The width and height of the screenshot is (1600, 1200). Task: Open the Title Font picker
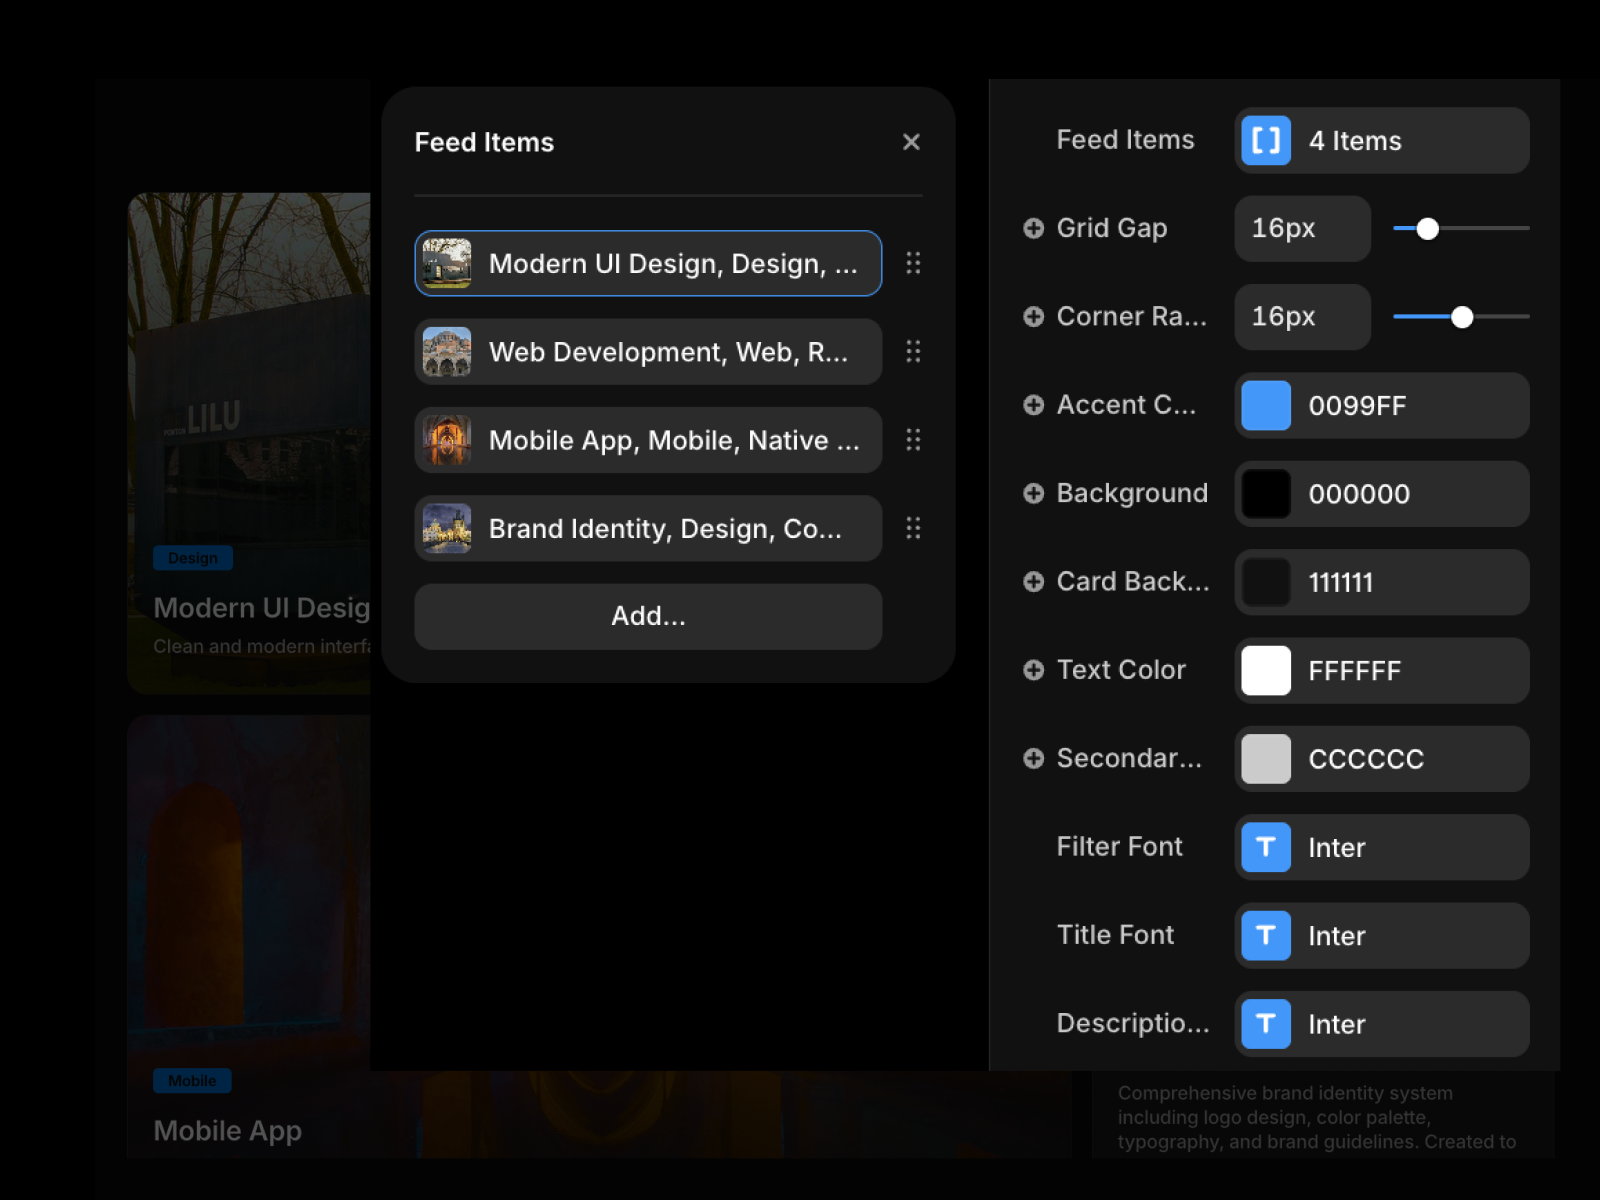1381,936
